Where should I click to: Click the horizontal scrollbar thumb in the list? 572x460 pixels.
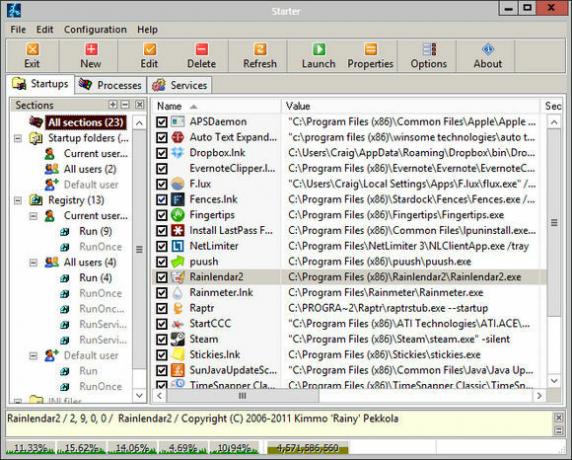point(242,396)
